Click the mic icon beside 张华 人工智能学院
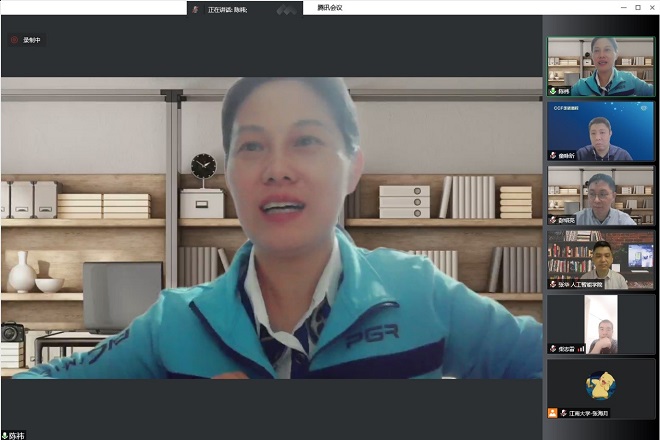Screen dimensions: 660x440 click(x=553, y=284)
